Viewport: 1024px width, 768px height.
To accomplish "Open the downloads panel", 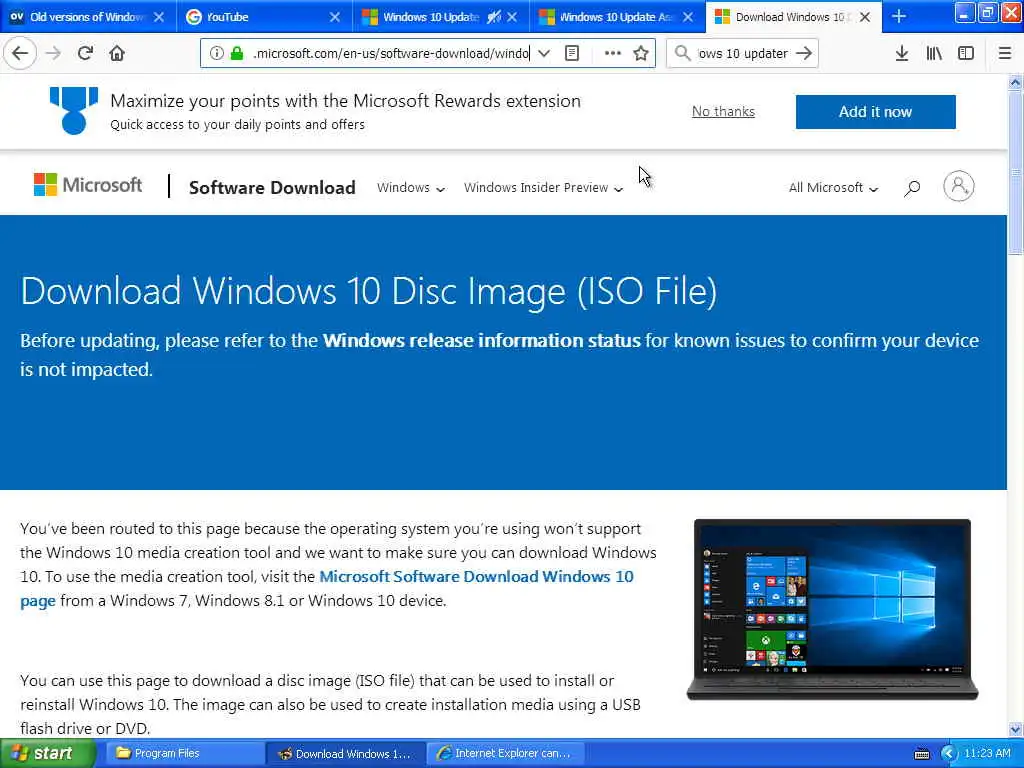I will coord(901,53).
